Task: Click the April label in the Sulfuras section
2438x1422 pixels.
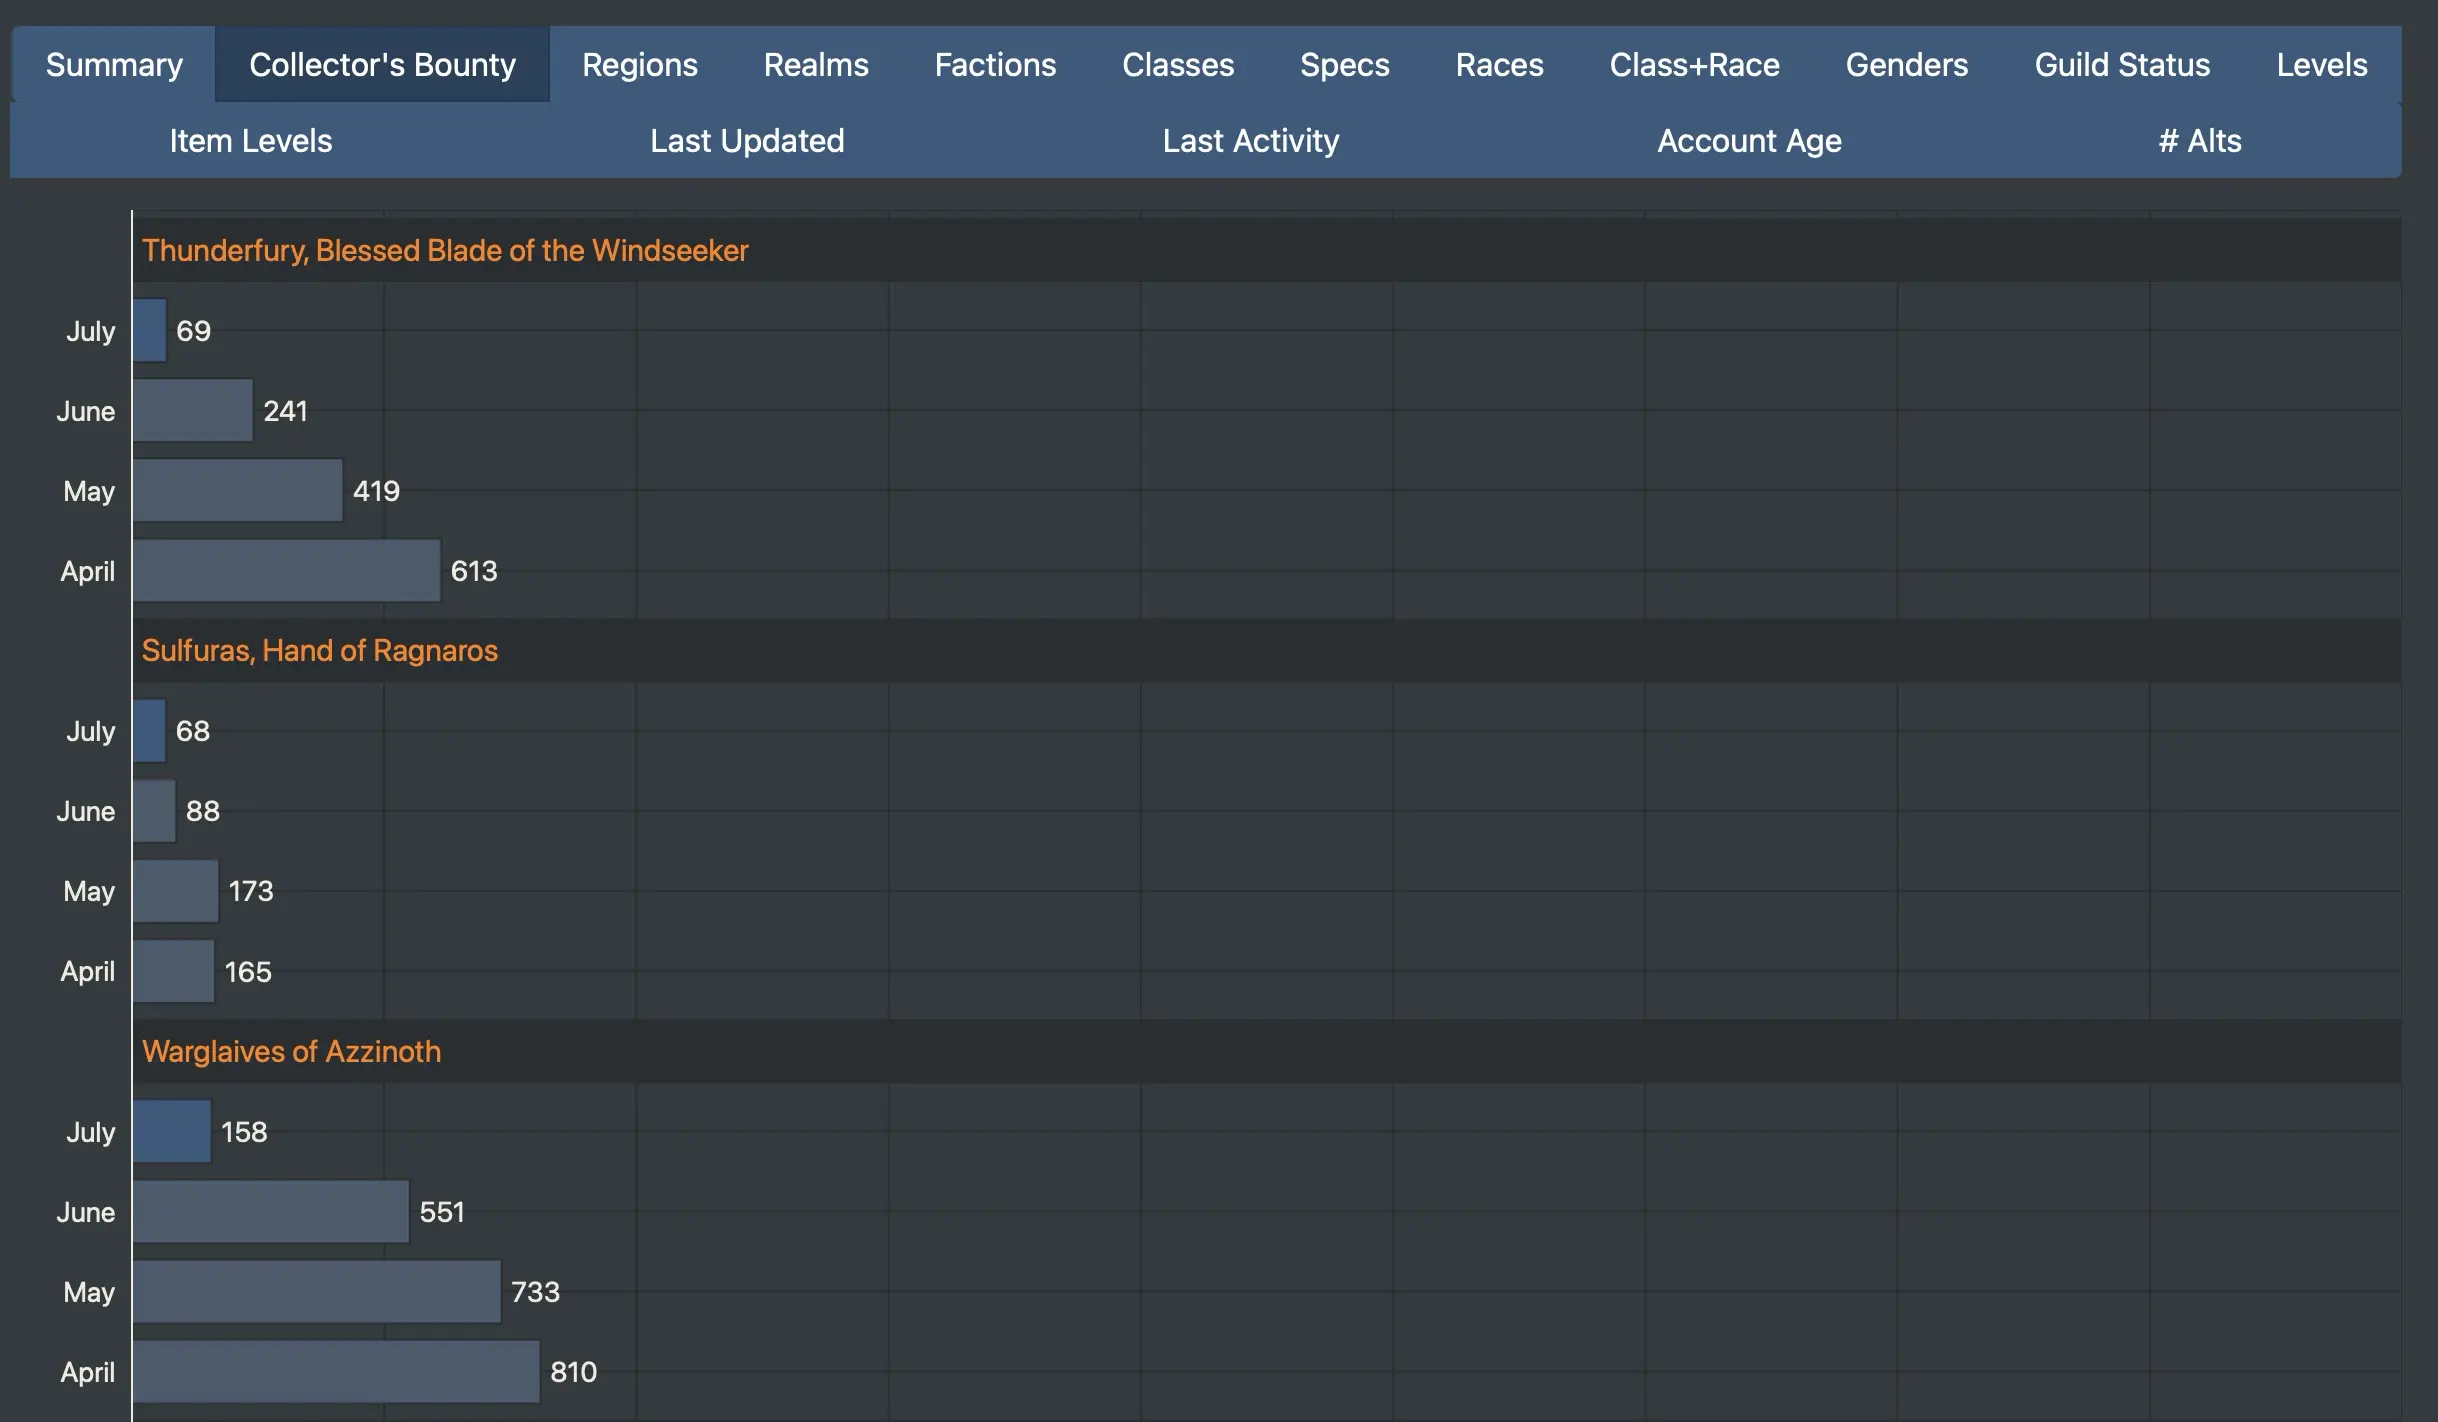Action: click(x=88, y=971)
